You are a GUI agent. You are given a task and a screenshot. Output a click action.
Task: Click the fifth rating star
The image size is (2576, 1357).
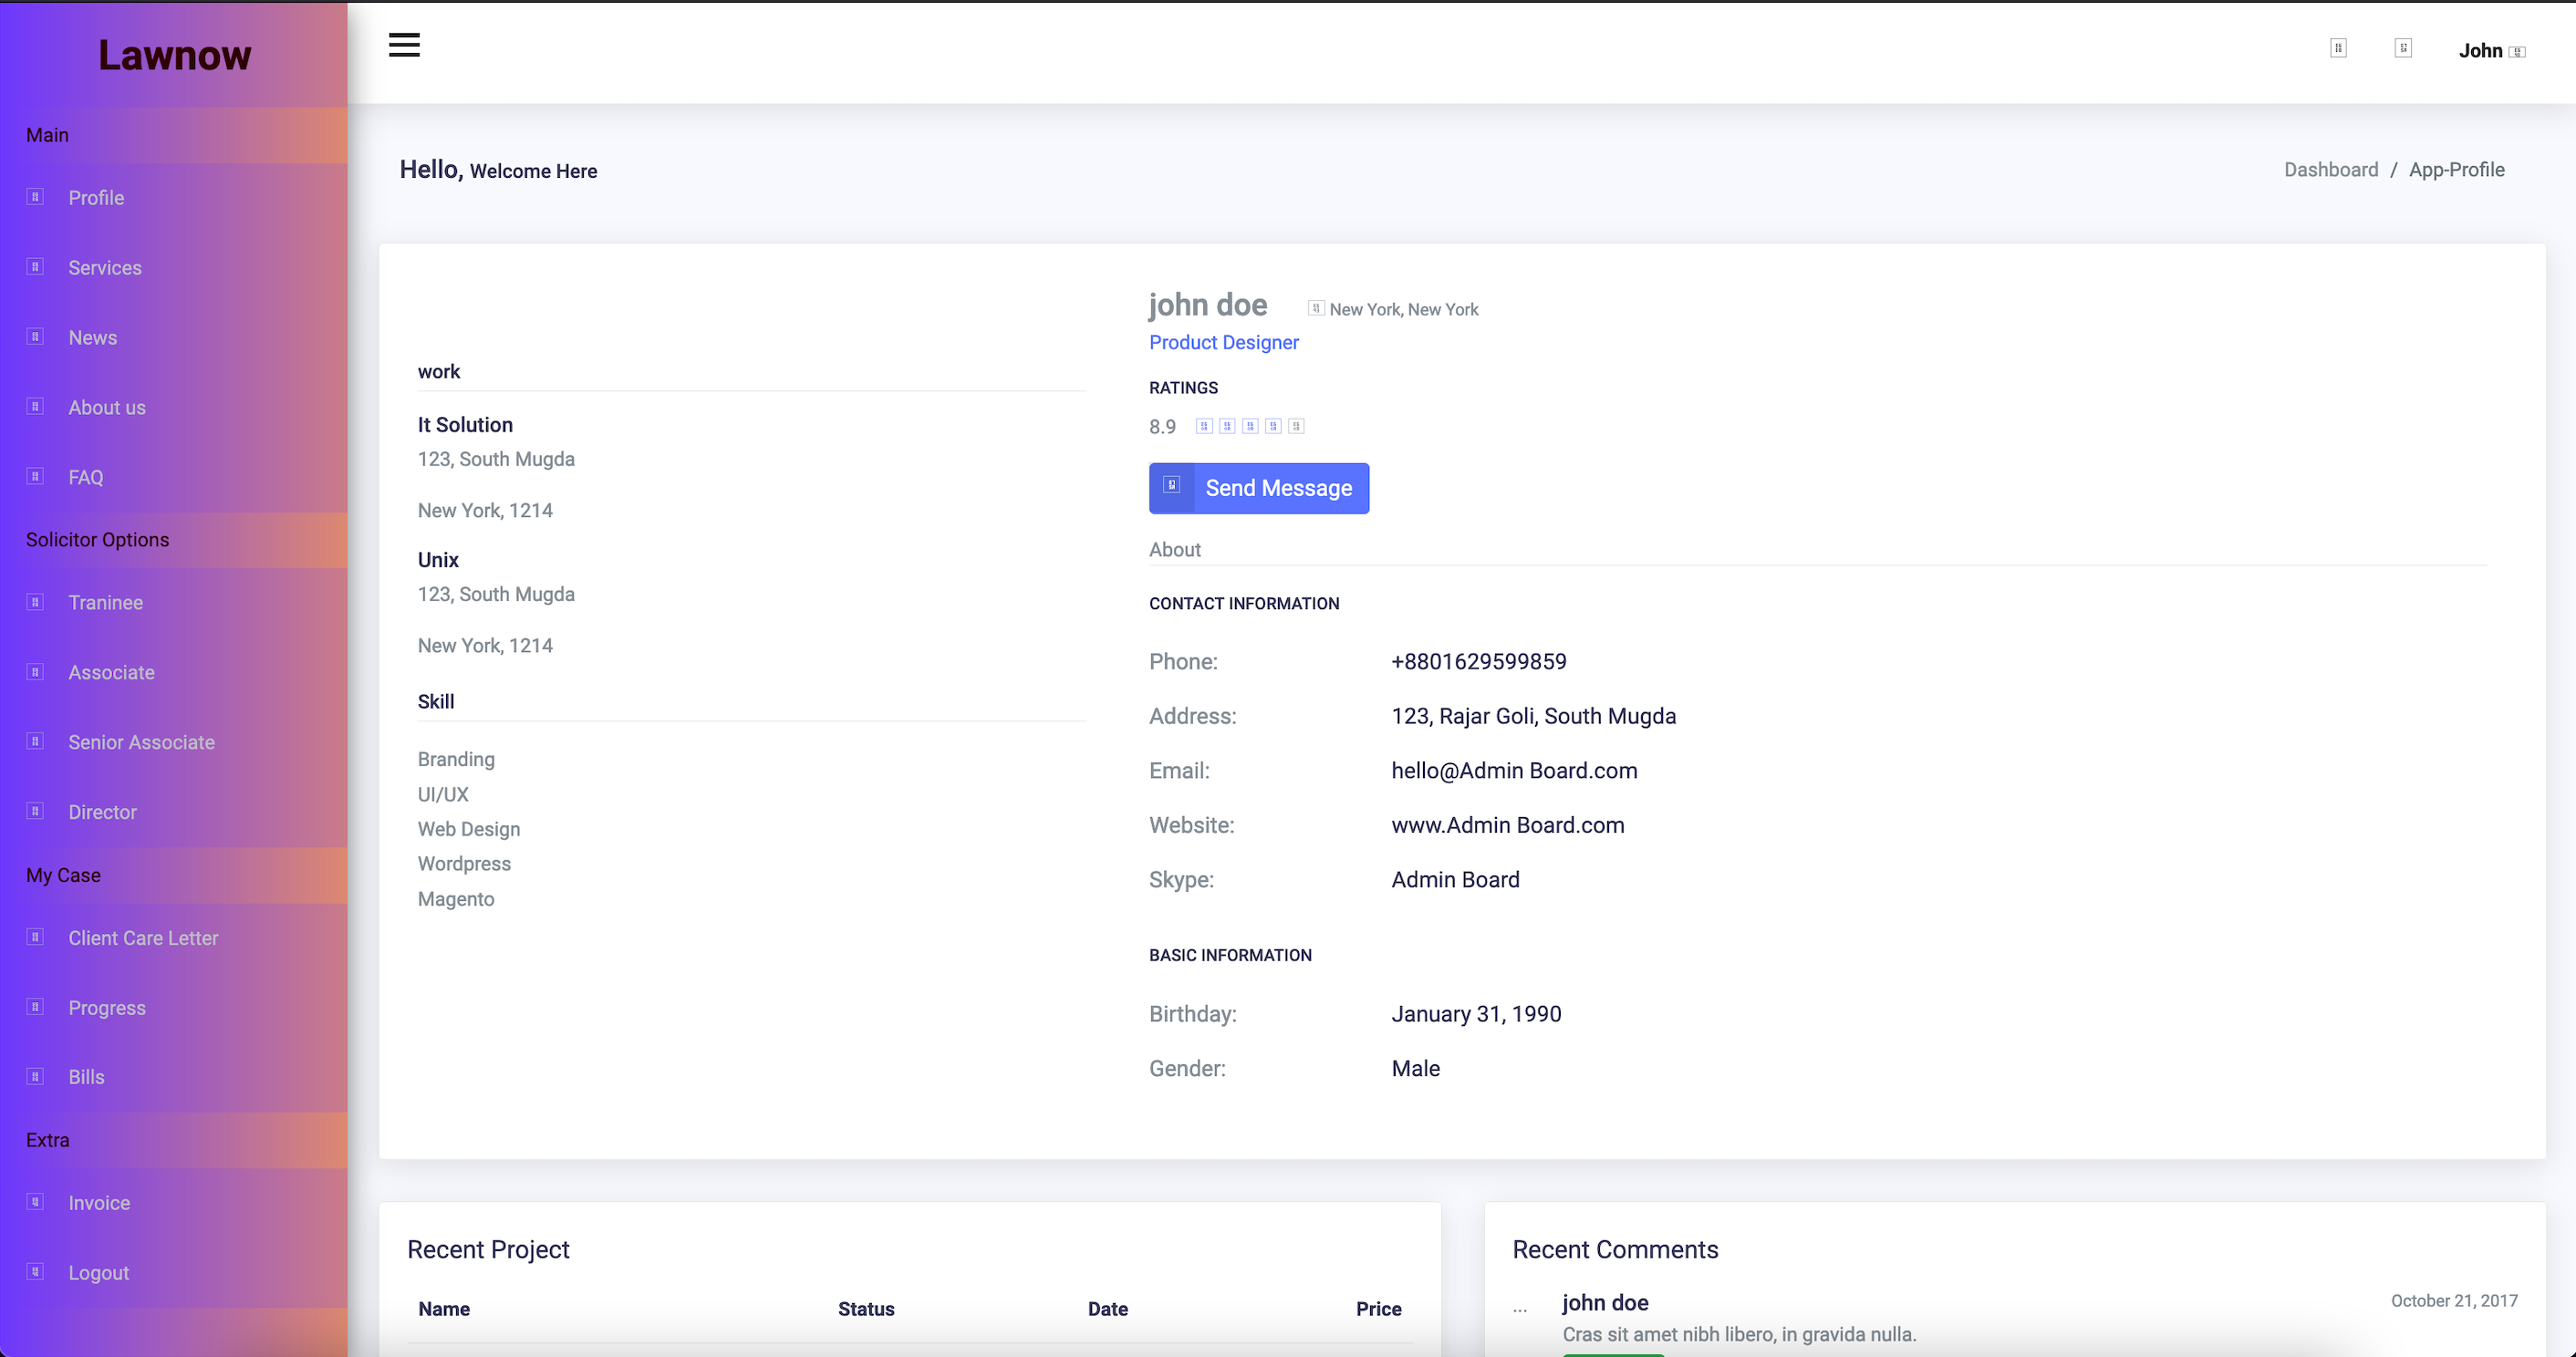pyautogui.click(x=1296, y=426)
